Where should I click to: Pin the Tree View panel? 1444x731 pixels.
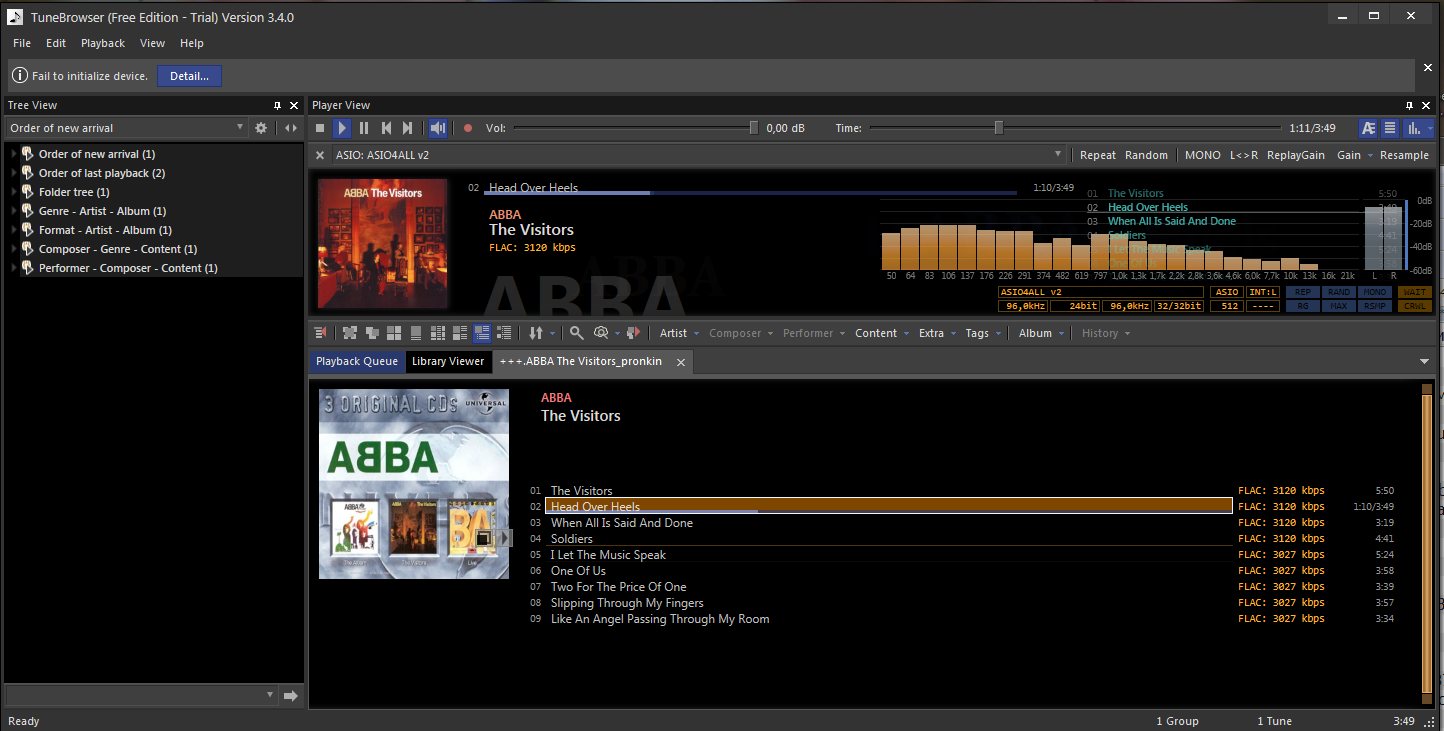click(x=278, y=105)
